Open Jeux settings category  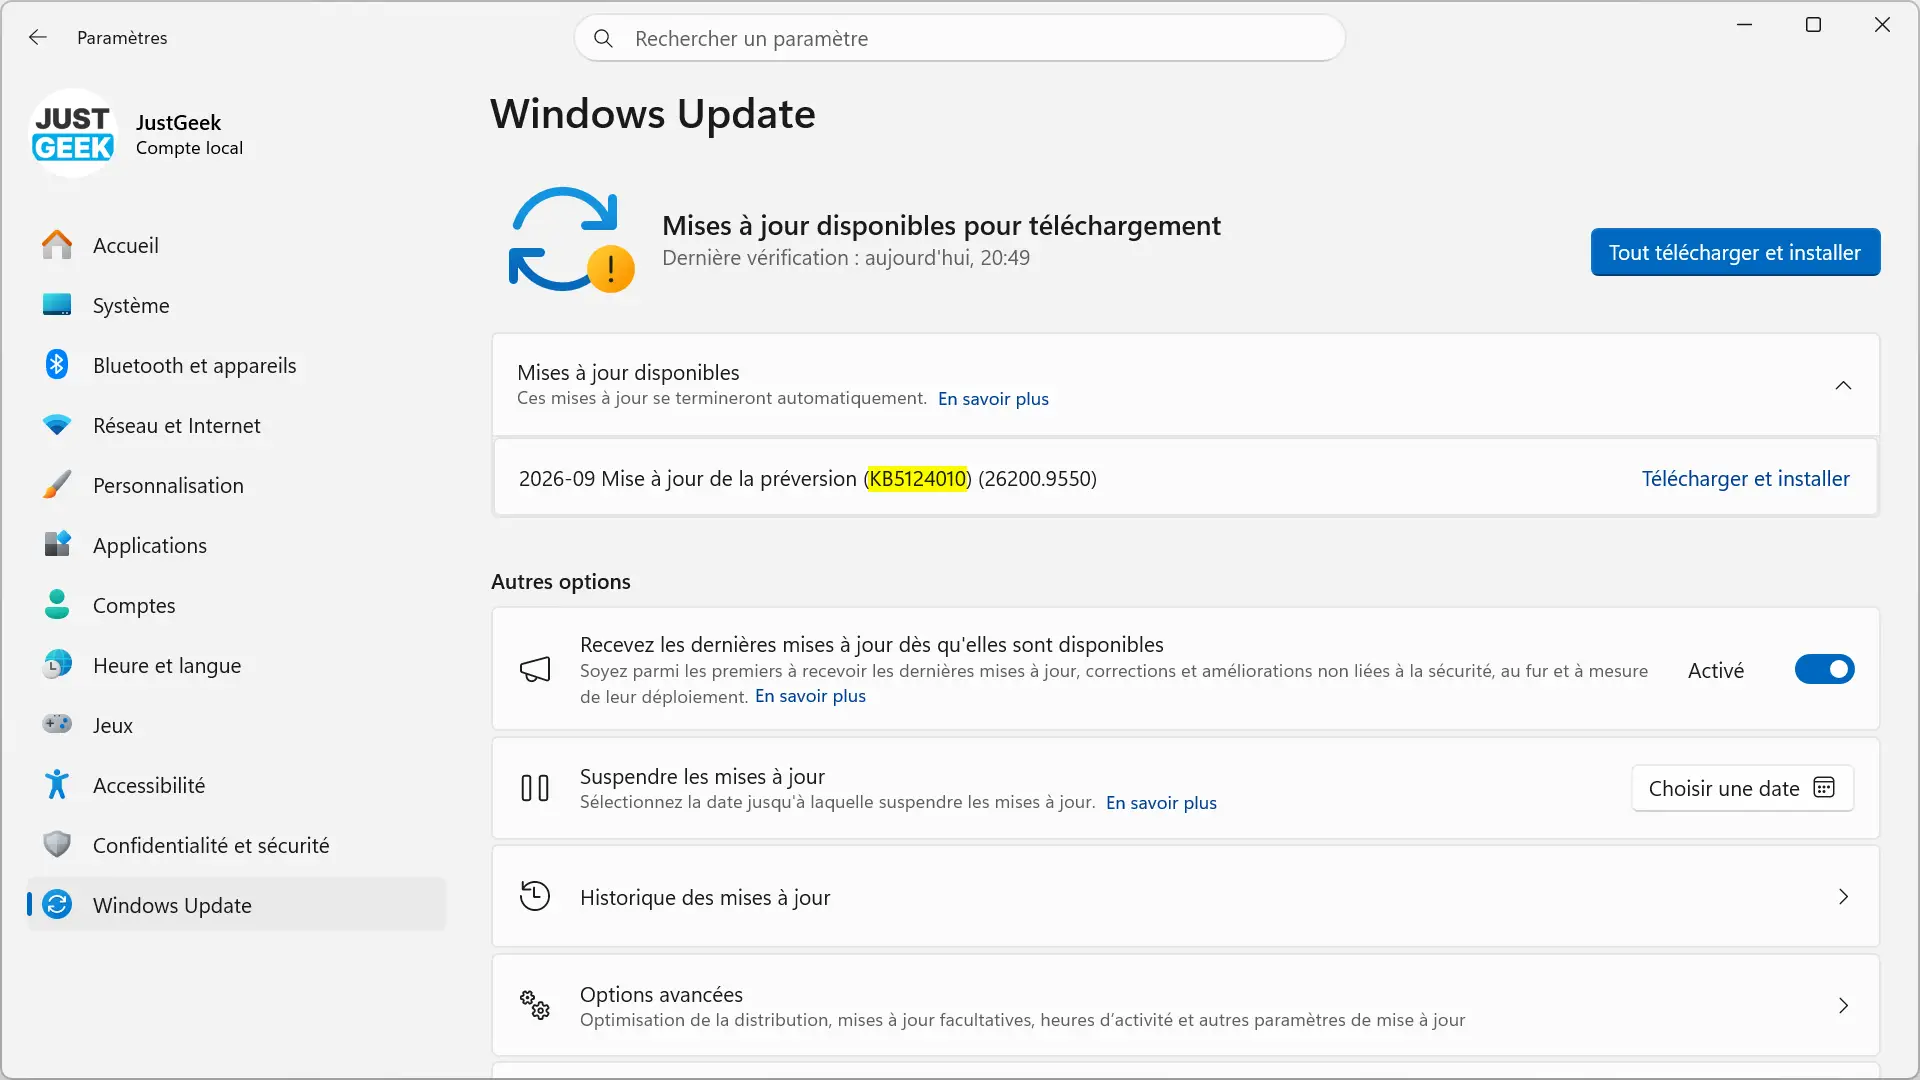(236, 725)
